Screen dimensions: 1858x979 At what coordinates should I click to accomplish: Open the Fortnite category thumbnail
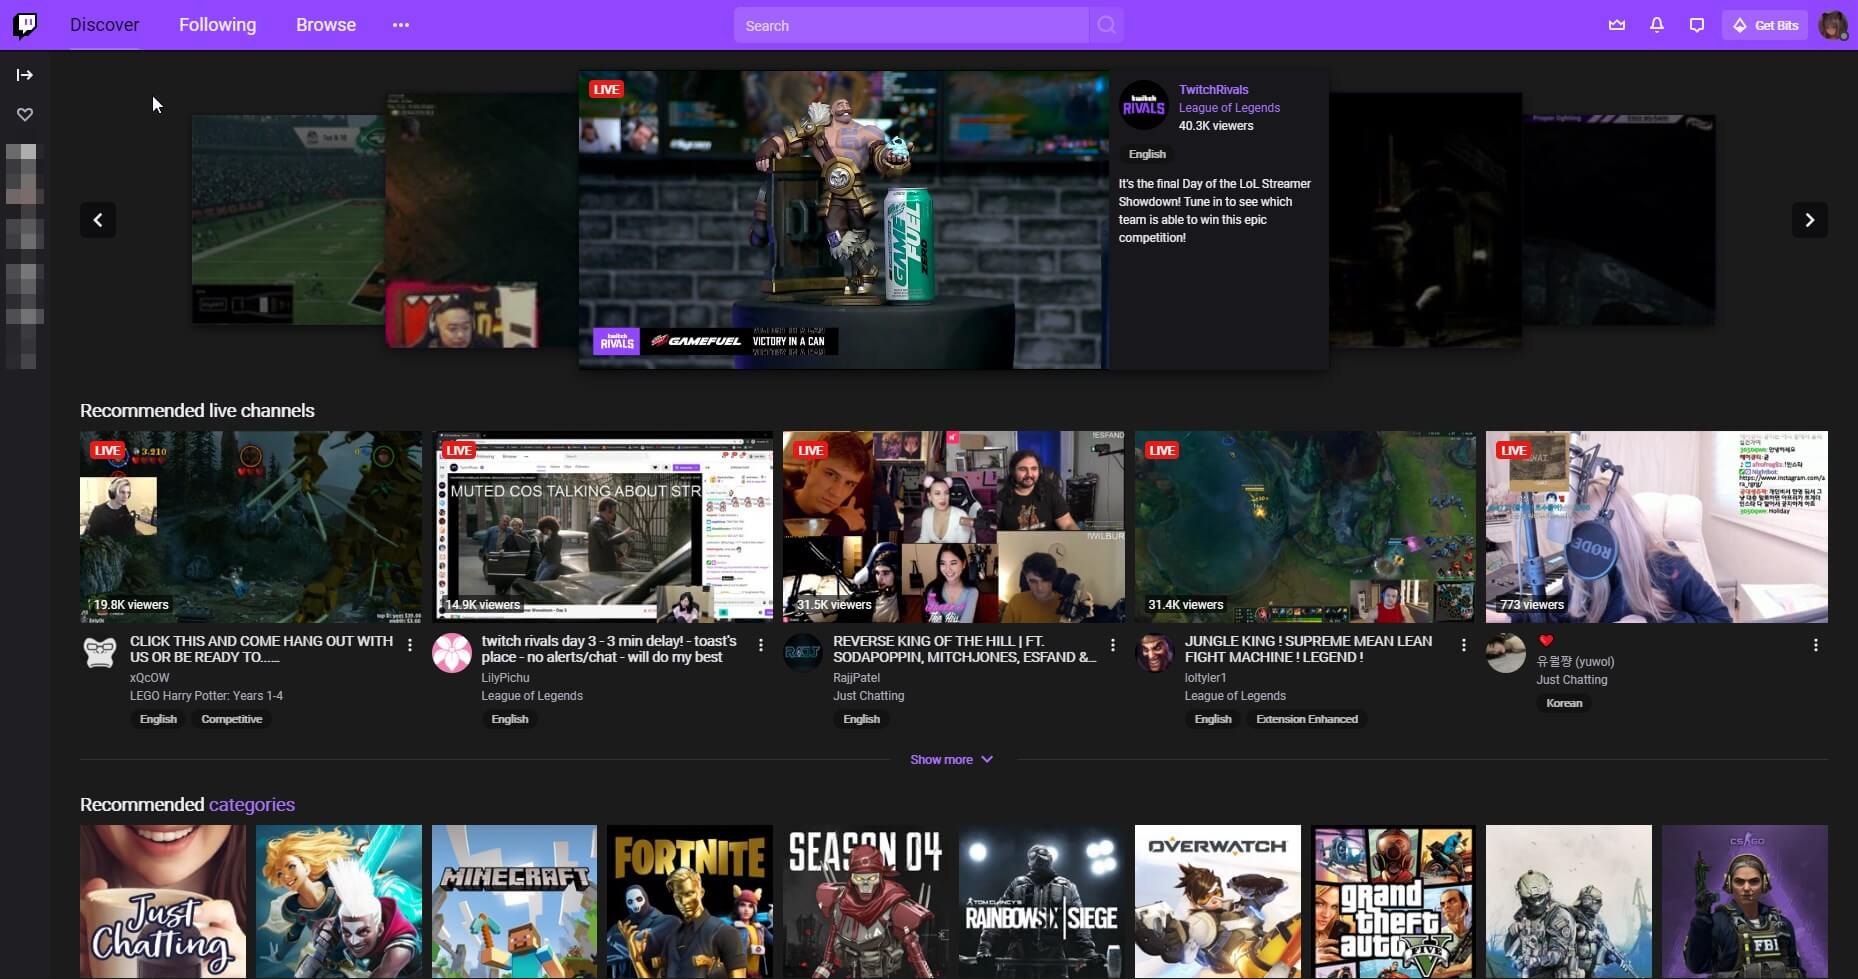coord(689,901)
